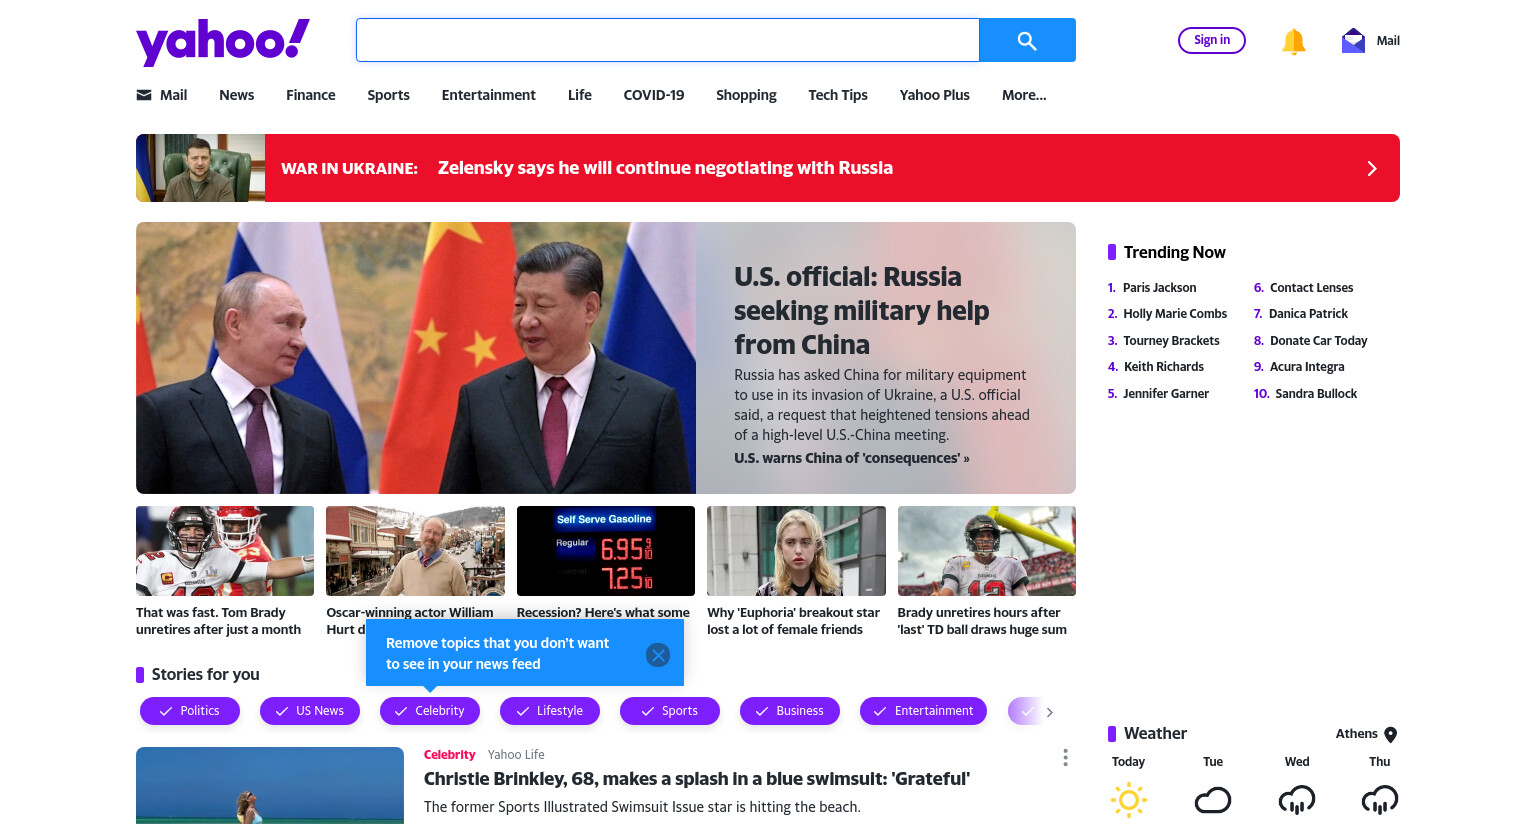Open William Hurt story thumbnail
1536x824 pixels.
(415, 551)
